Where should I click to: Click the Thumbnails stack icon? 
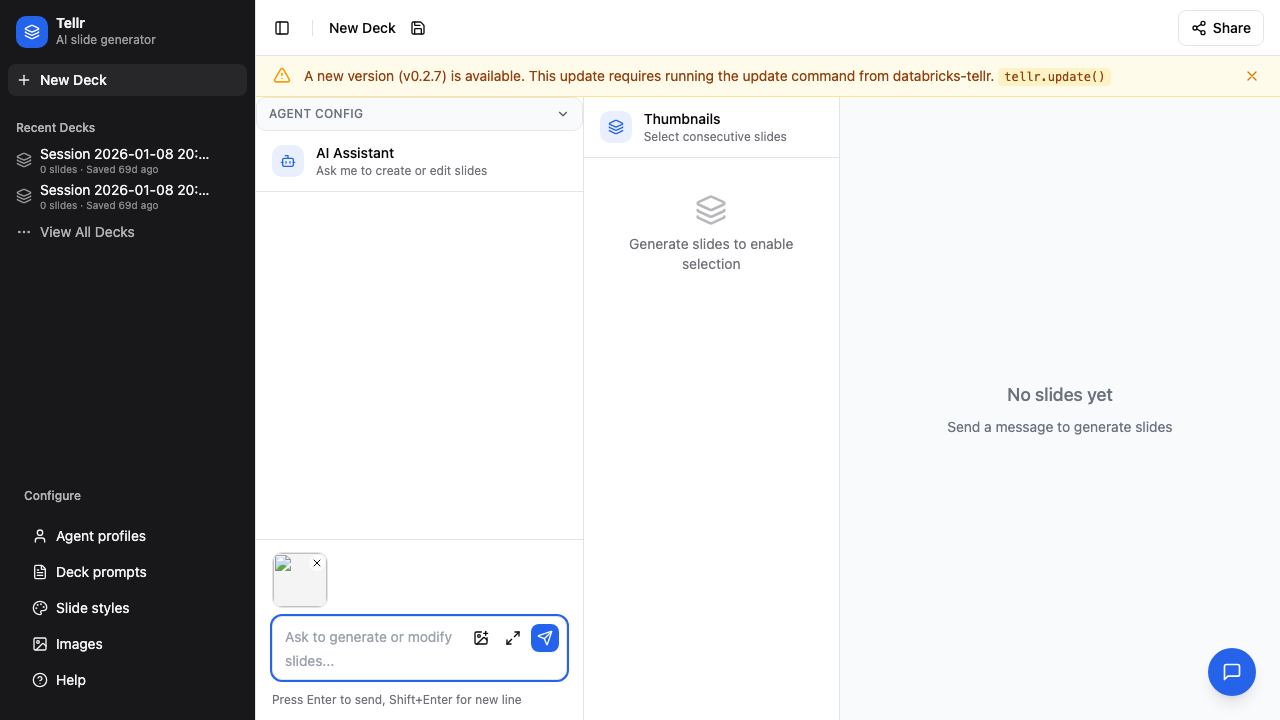[x=615, y=127]
